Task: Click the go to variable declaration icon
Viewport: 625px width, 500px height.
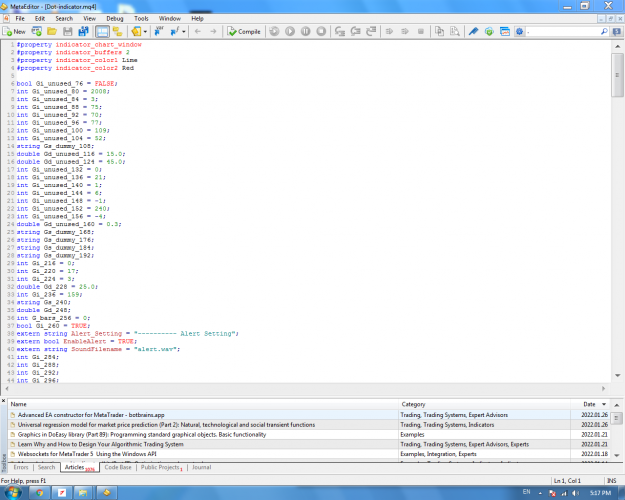Action: (159, 31)
